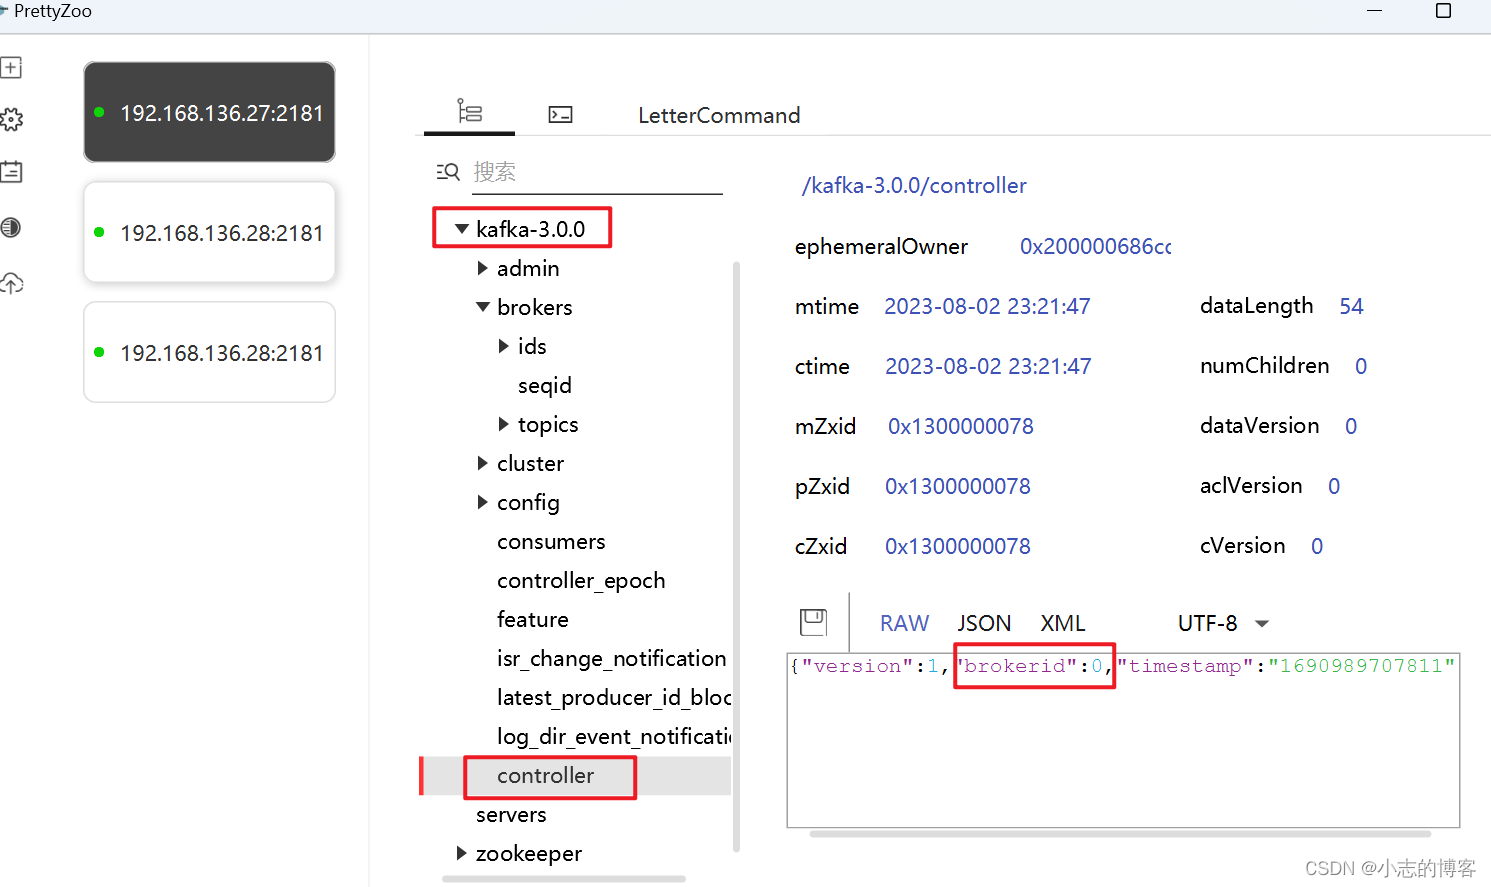Expand the cluster node
This screenshot has height=887, width=1491.
[483, 463]
